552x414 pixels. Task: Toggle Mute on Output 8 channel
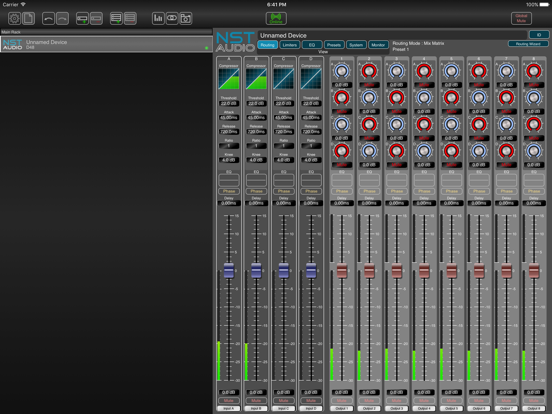point(534,400)
